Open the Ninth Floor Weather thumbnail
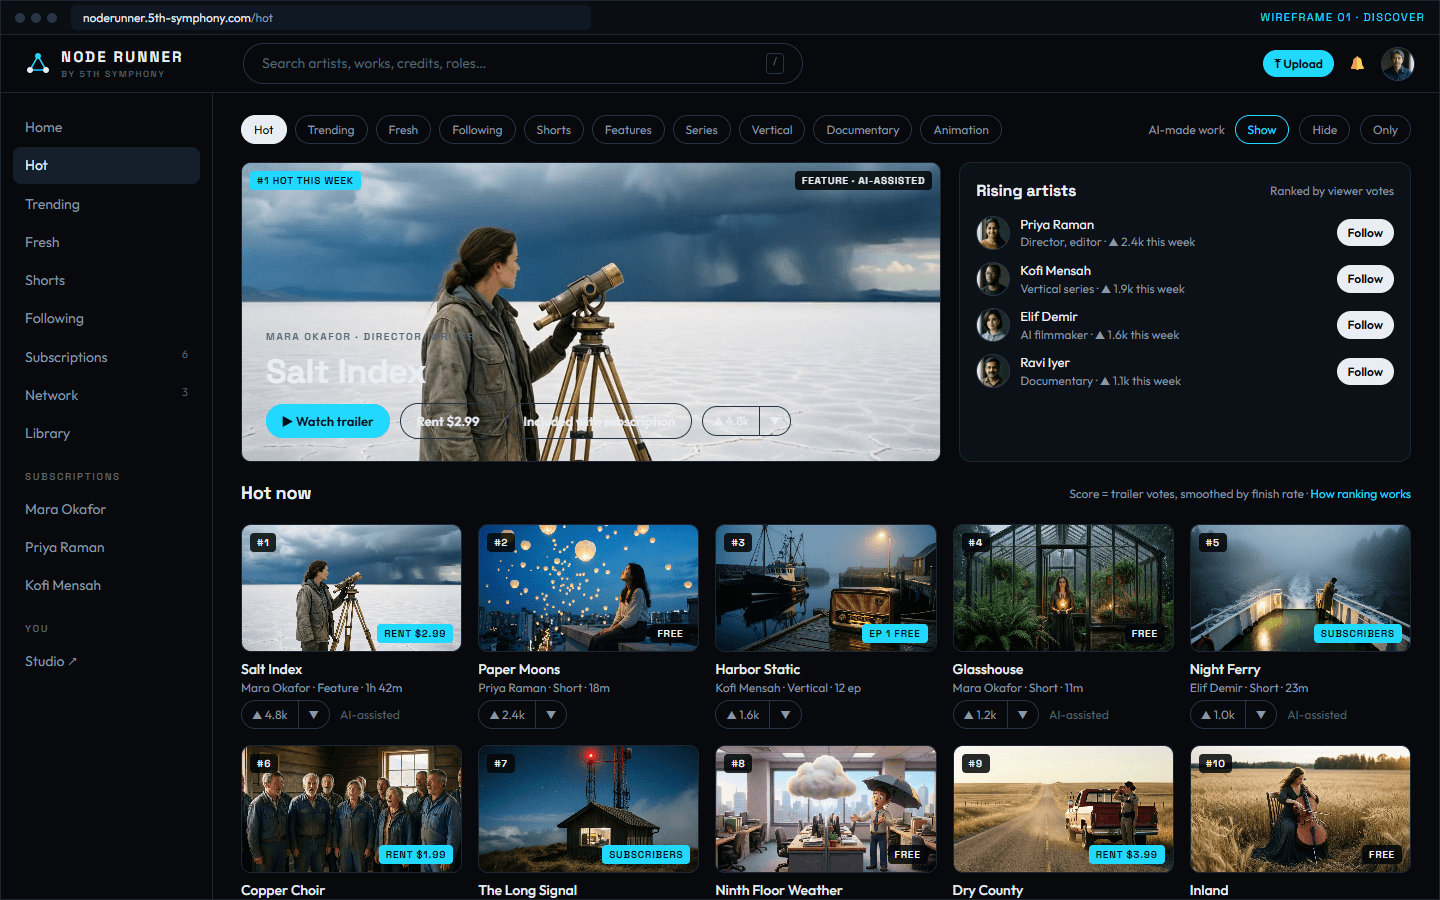The width and height of the screenshot is (1440, 900). pos(826,809)
